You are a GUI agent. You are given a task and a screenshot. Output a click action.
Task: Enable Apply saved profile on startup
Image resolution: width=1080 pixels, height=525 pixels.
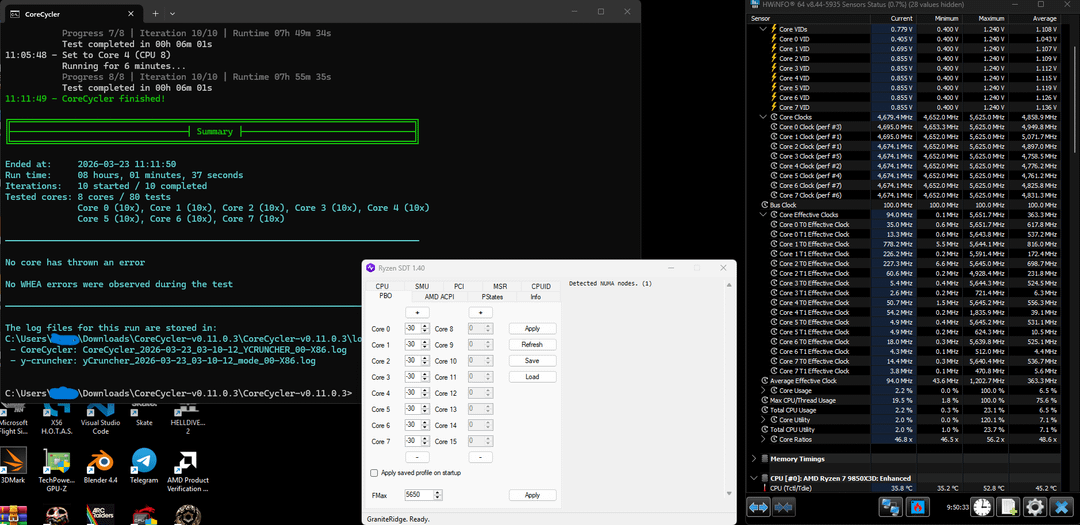pyautogui.click(x=375, y=473)
